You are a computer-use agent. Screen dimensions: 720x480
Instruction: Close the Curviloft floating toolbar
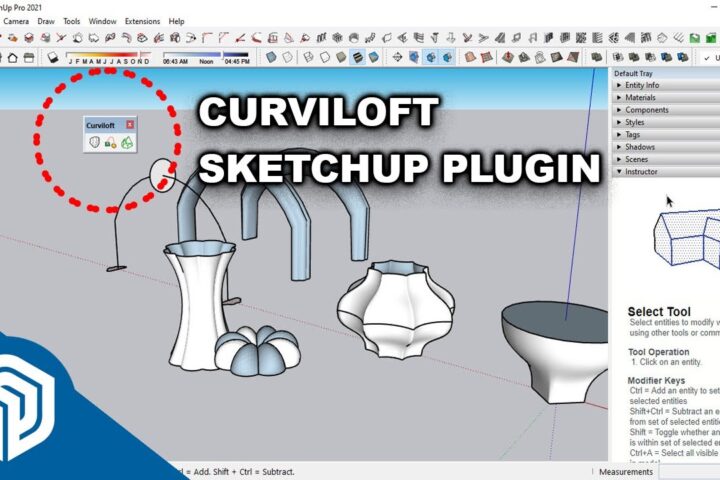[x=130, y=124]
